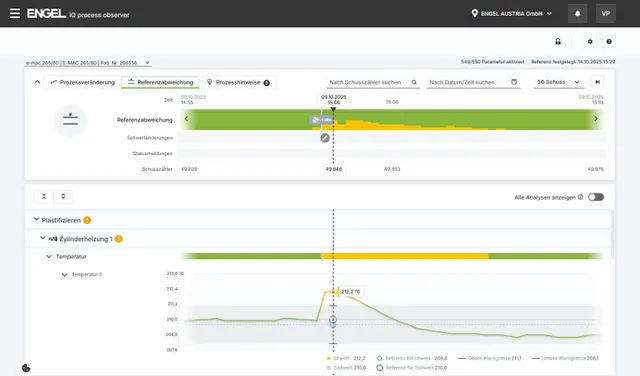Click the setpoint change pencil marker
The image size is (640, 376).
(325, 138)
